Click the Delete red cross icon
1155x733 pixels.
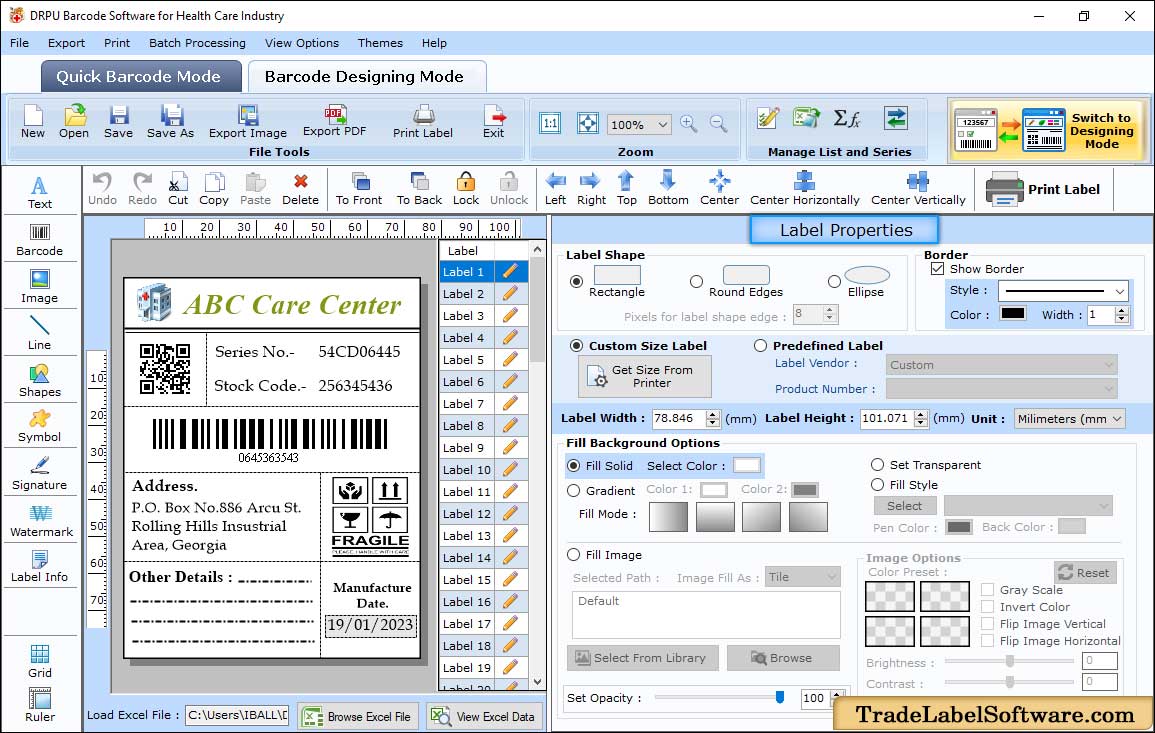[x=301, y=181]
